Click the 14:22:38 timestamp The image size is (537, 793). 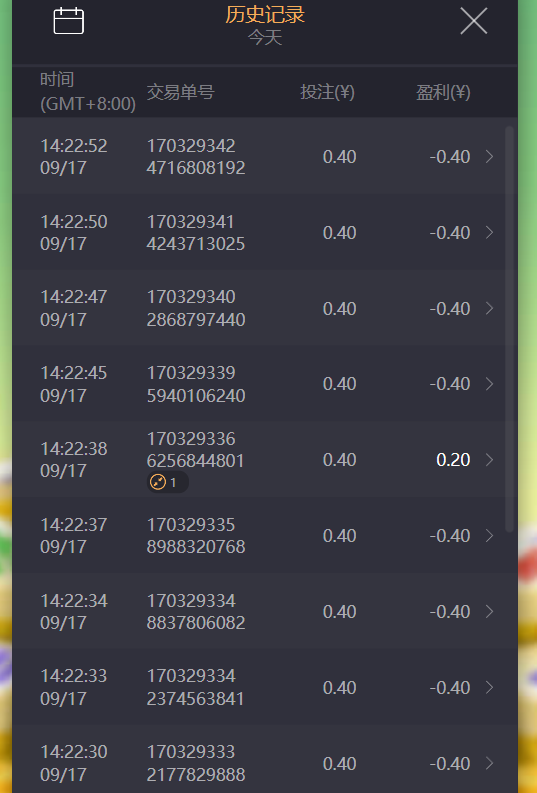(74, 449)
